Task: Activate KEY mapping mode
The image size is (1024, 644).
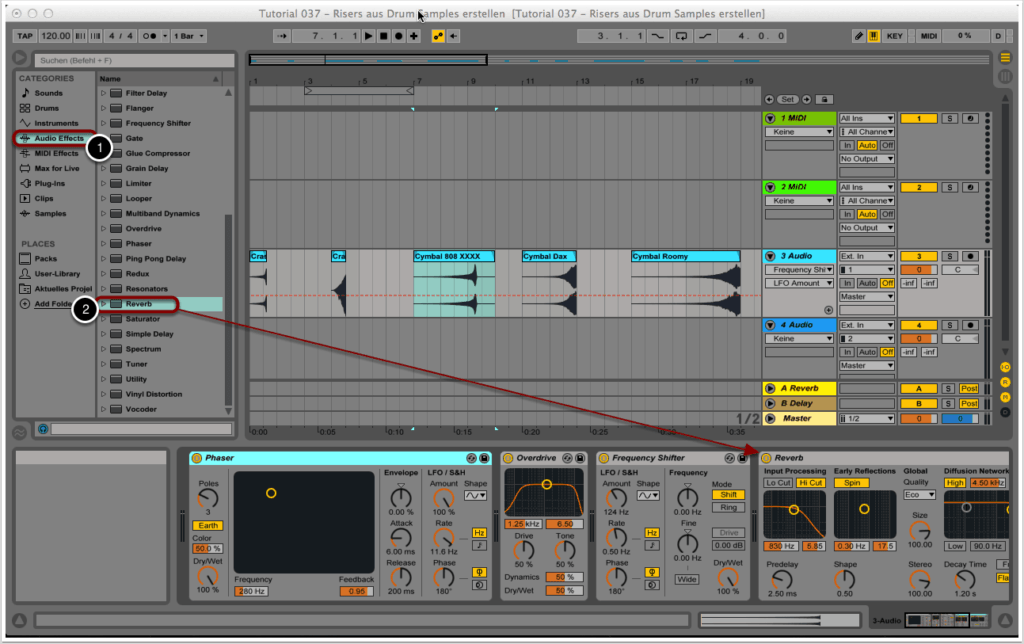Action: click(x=895, y=35)
